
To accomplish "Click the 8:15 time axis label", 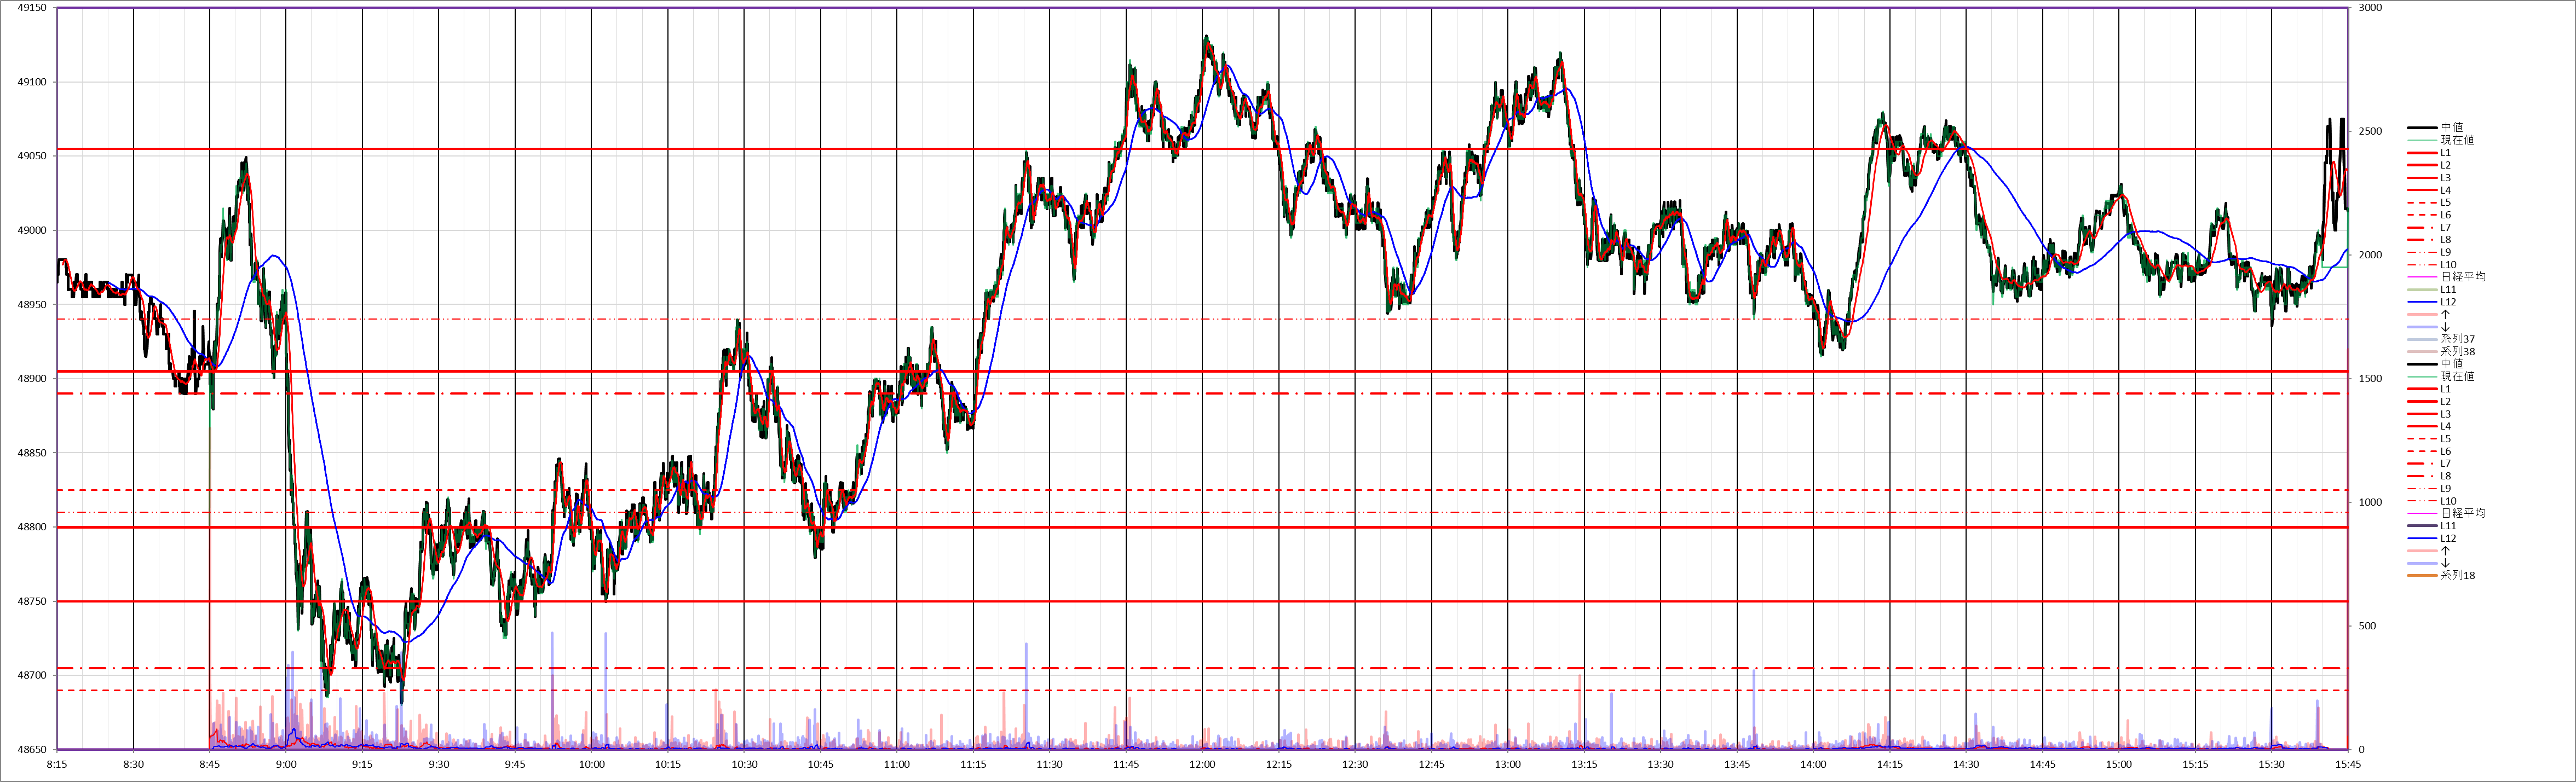I will point(57,765).
